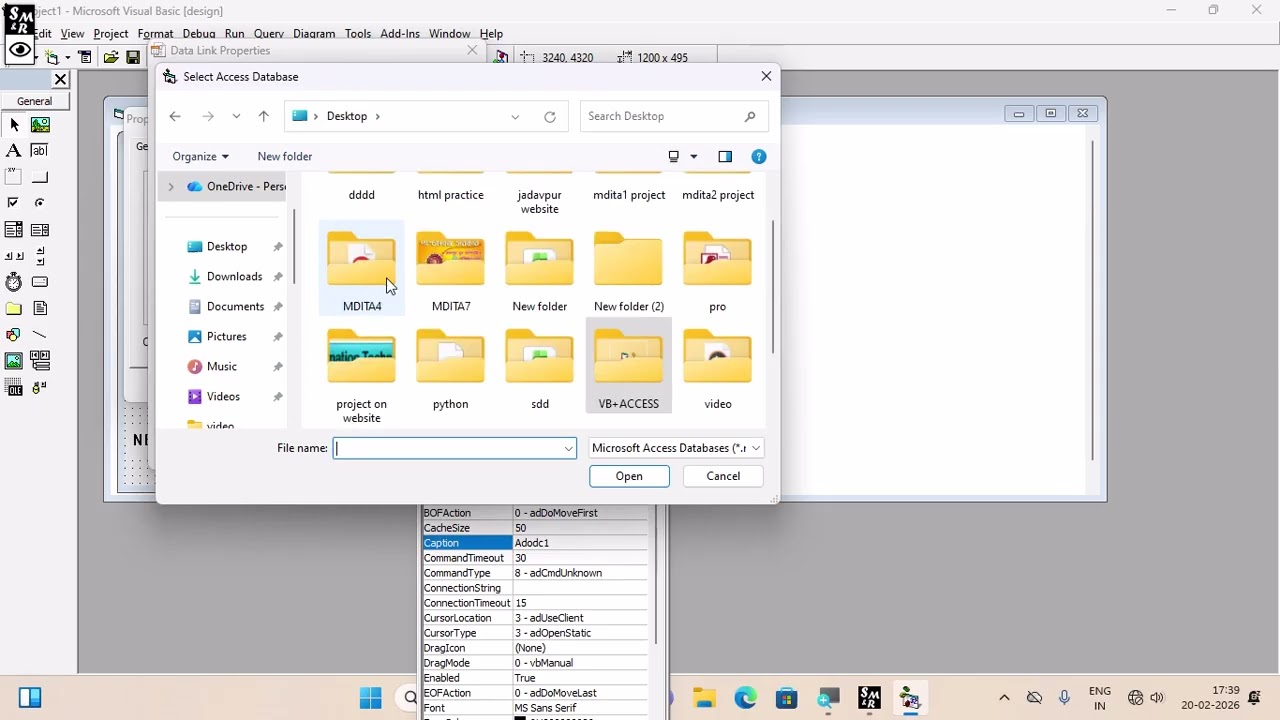The width and height of the screenshot is (1280, 720).
Task: Go to Pictures in the navigation pane
Action: pyautogui.click(x=226, y=336)
